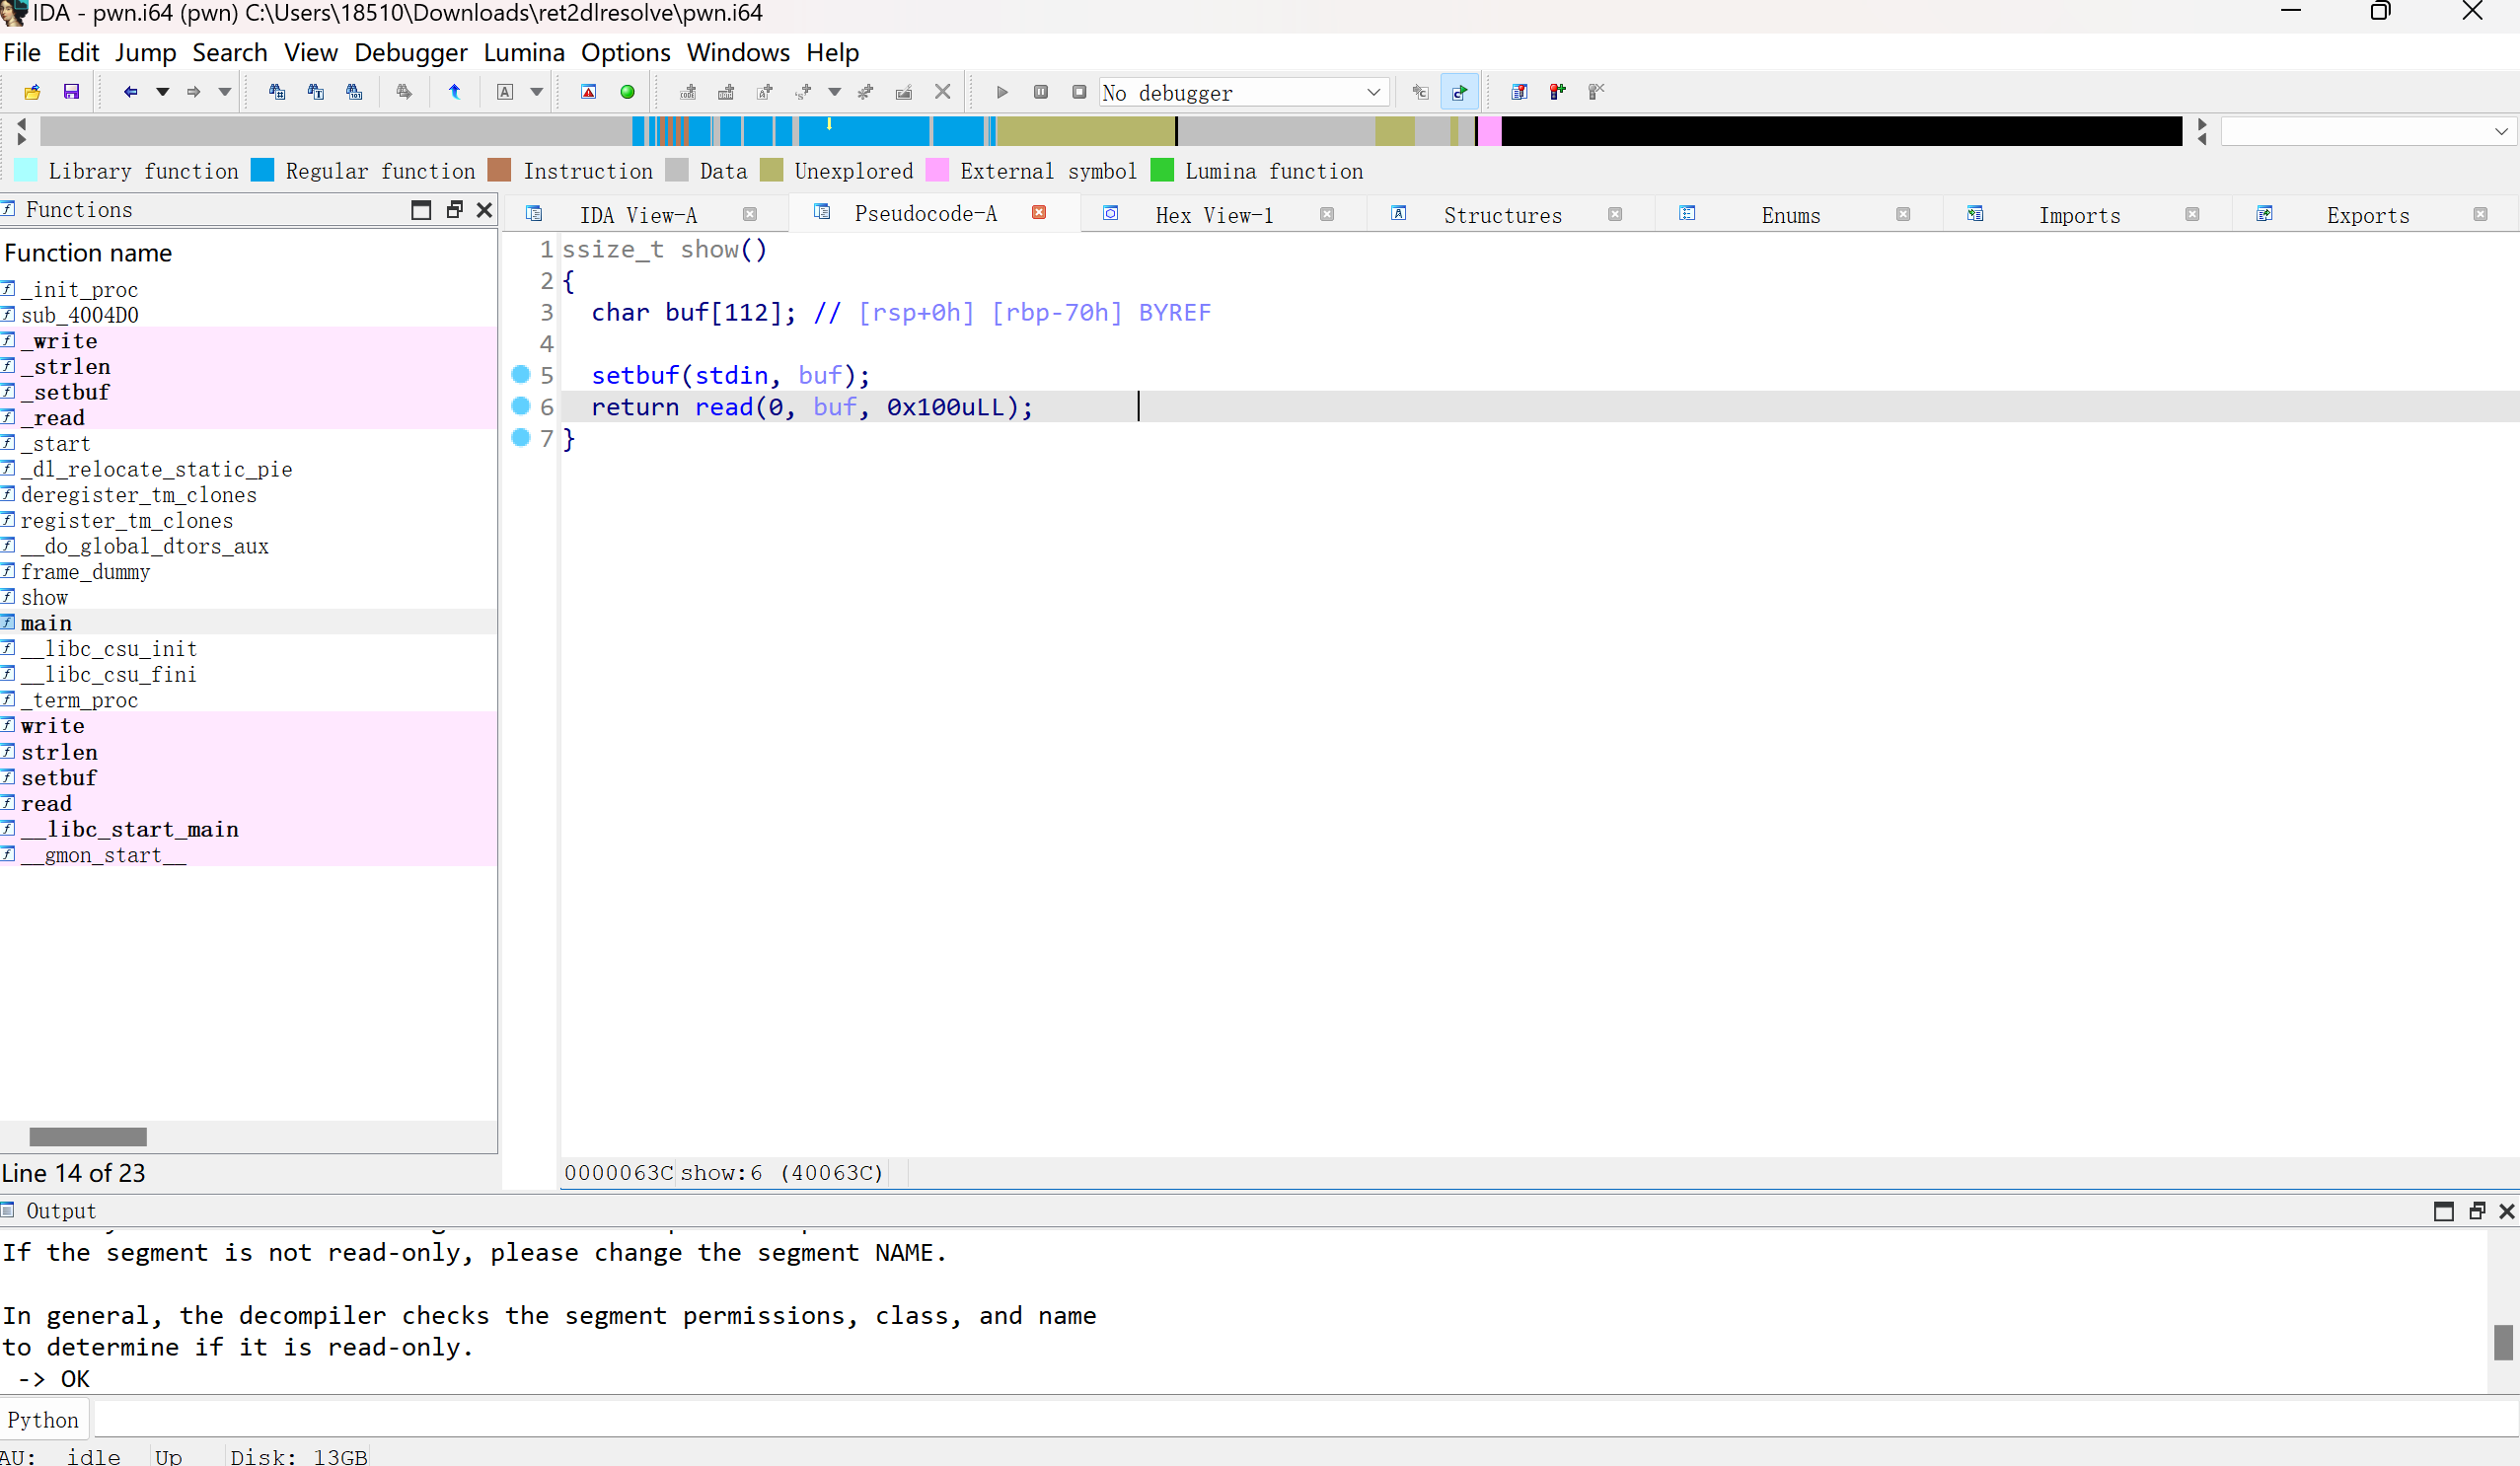Click the yellow position marker in navigation band

pyautogui.click(x=829, y=124)
